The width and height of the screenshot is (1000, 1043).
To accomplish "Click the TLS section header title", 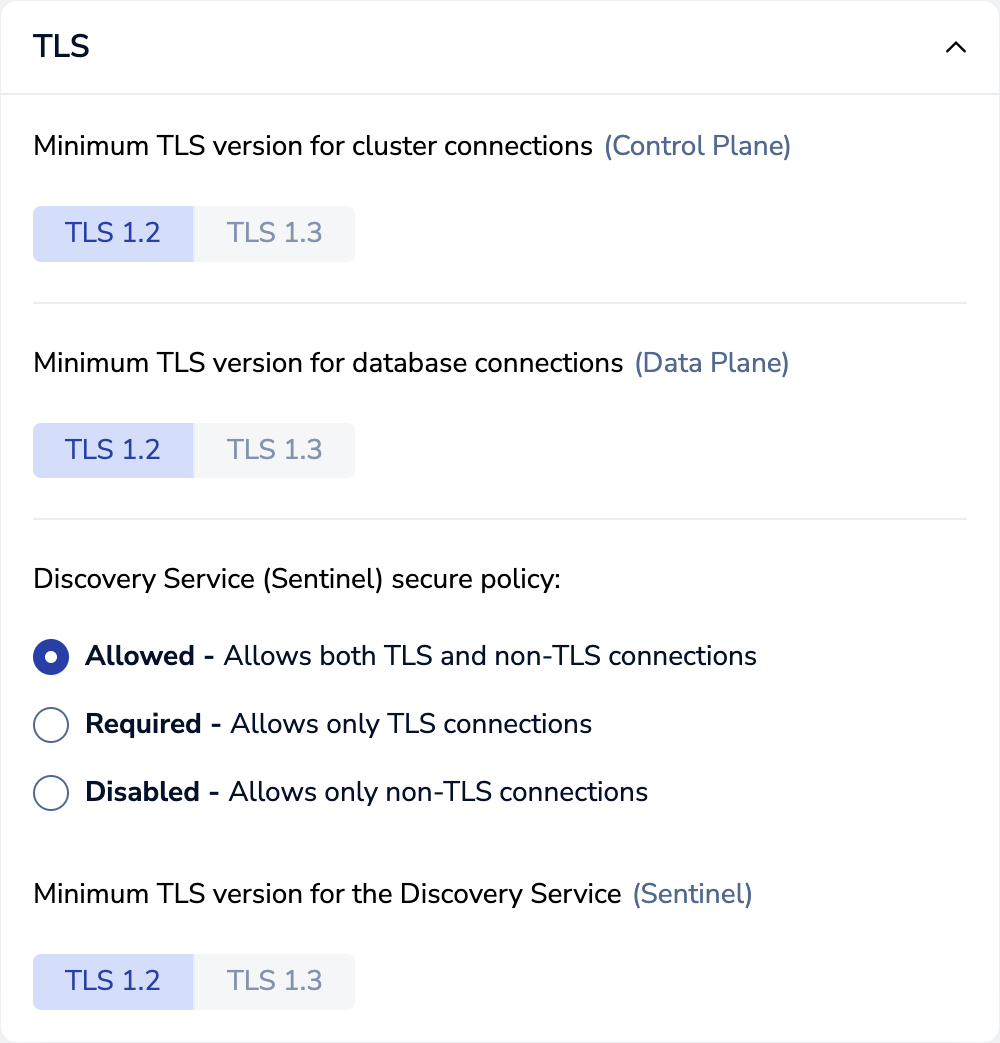I will (62, 46).
